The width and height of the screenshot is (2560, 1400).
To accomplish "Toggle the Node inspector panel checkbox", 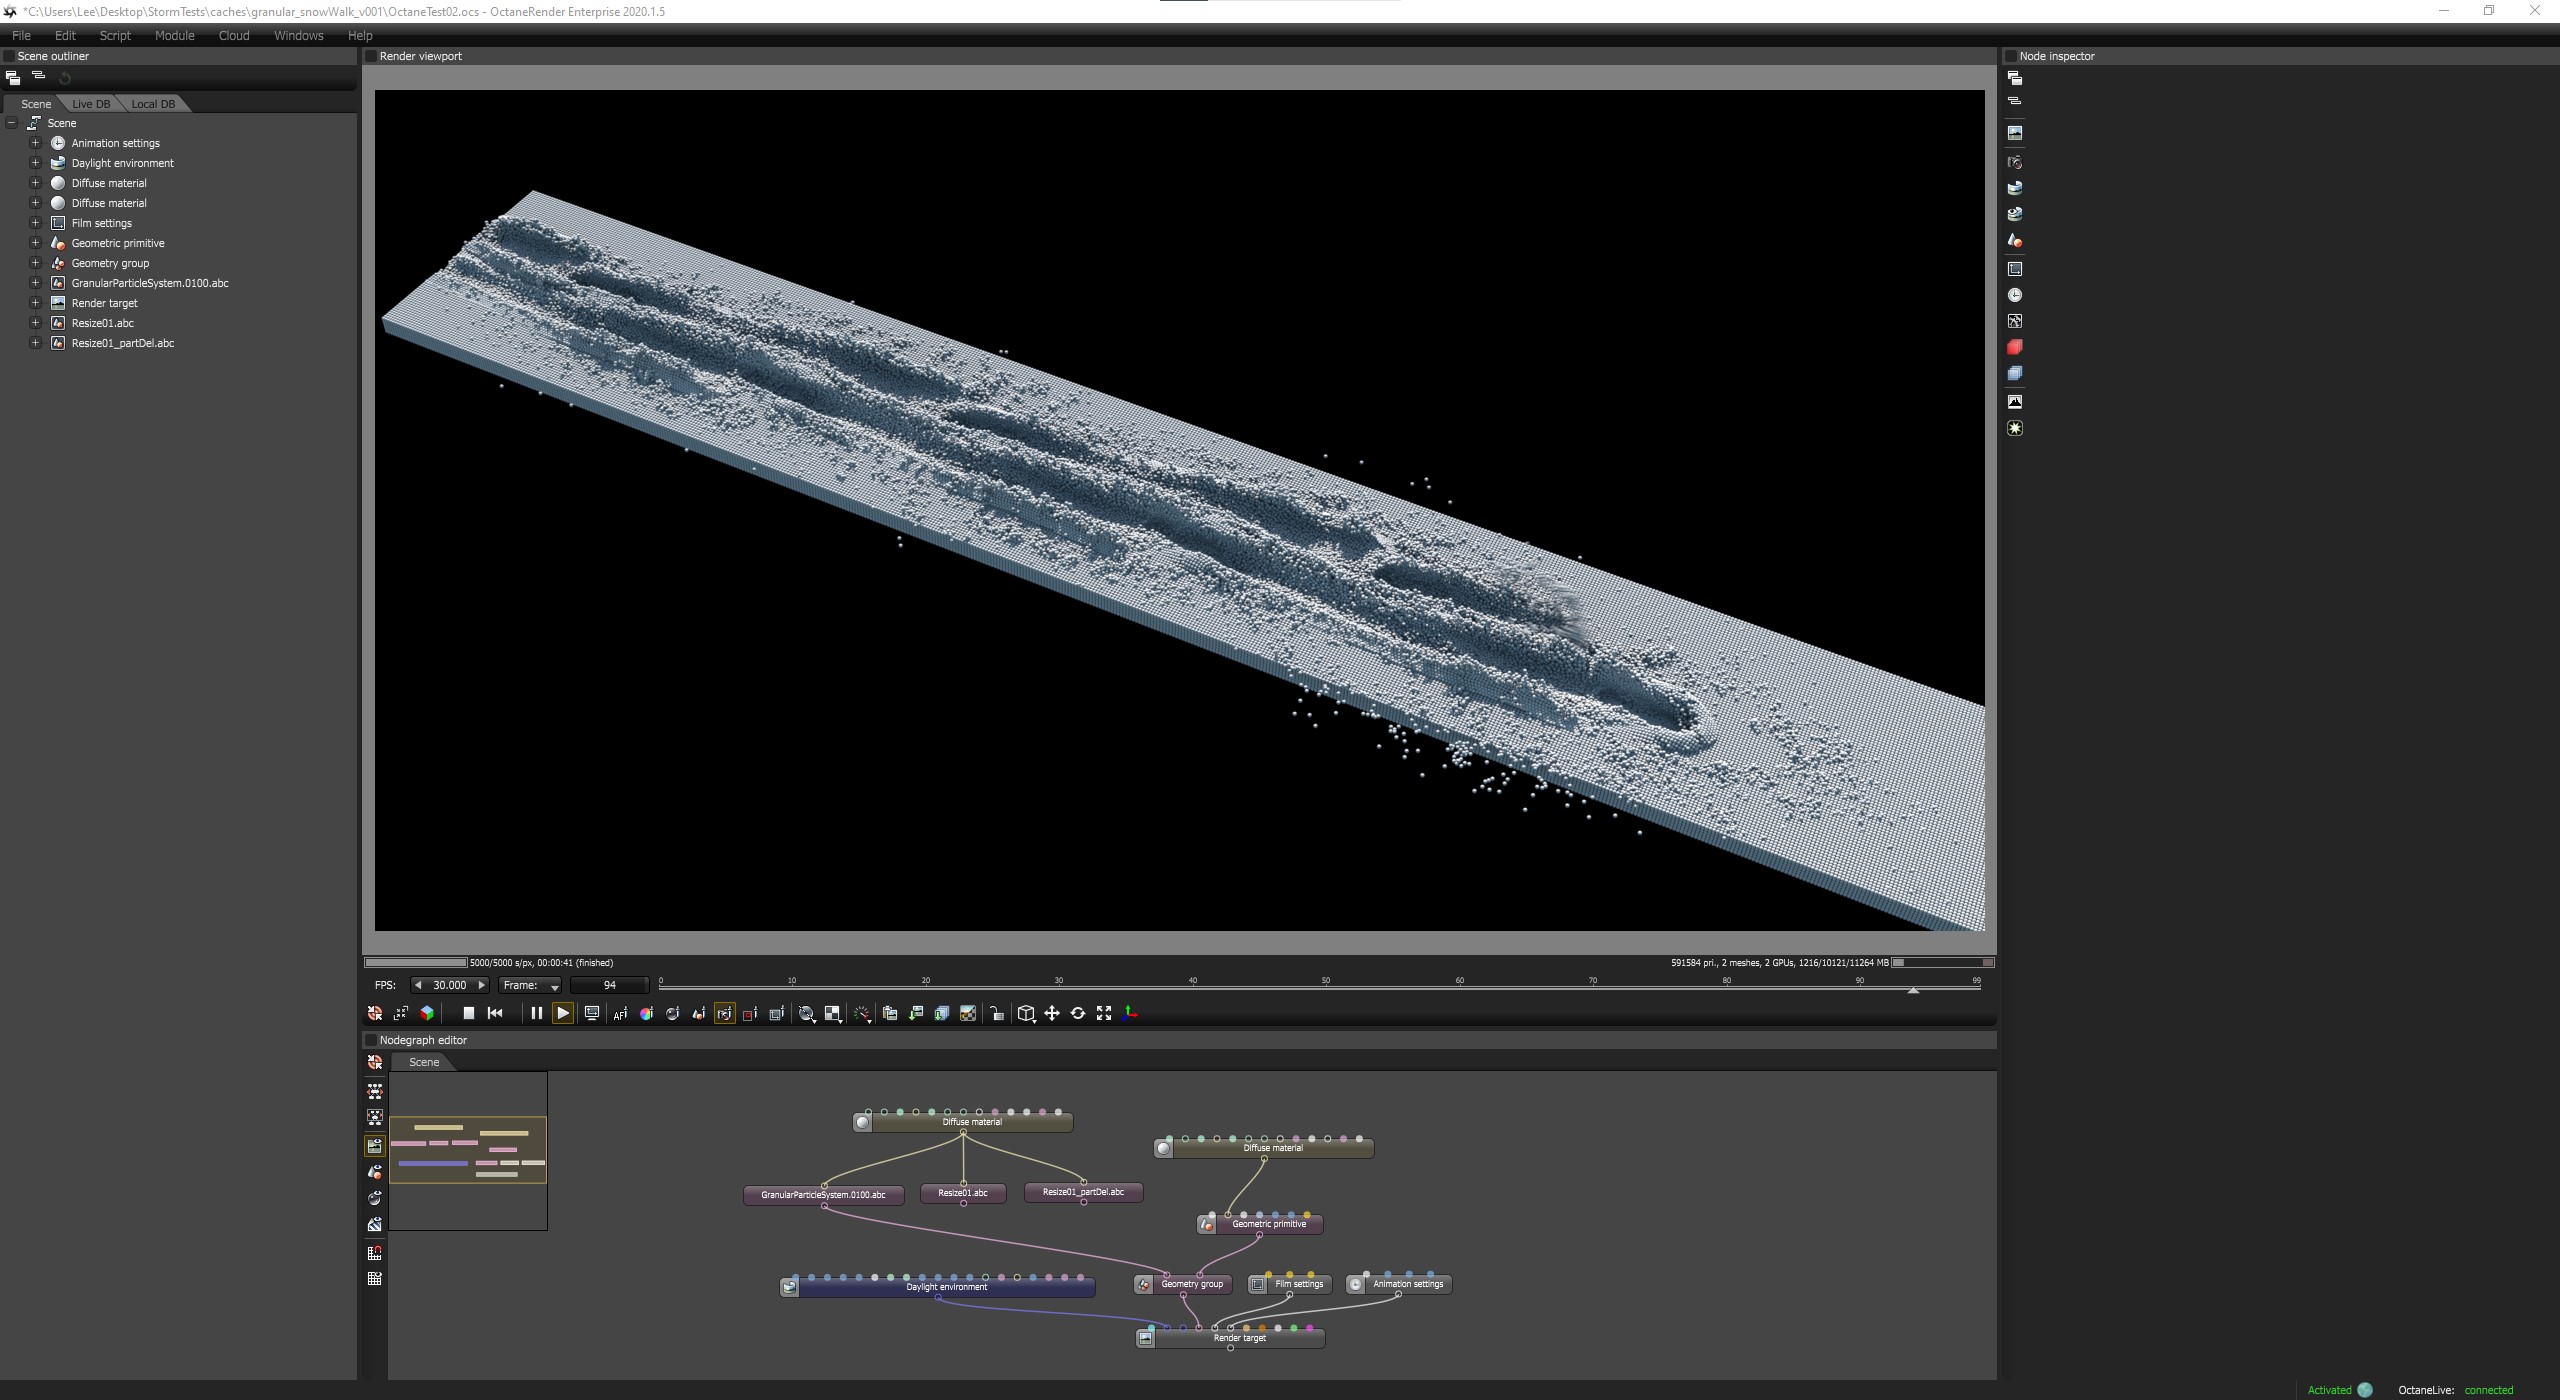I will [x=2010, y=56].
